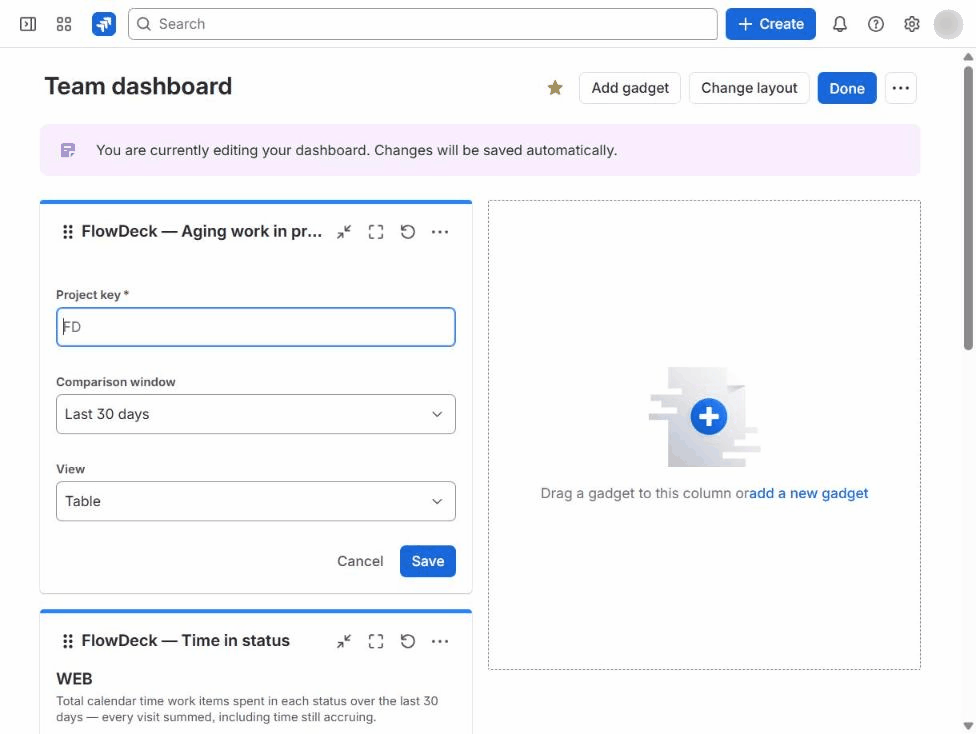
Task: Maximize the Aging work in progress gadget
Action: (x=375, y=232)
